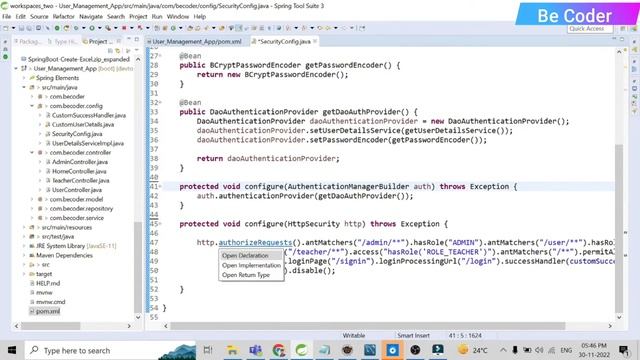Click the Save toolbar icon
The image size is (640, 360).
coord(21,28)
